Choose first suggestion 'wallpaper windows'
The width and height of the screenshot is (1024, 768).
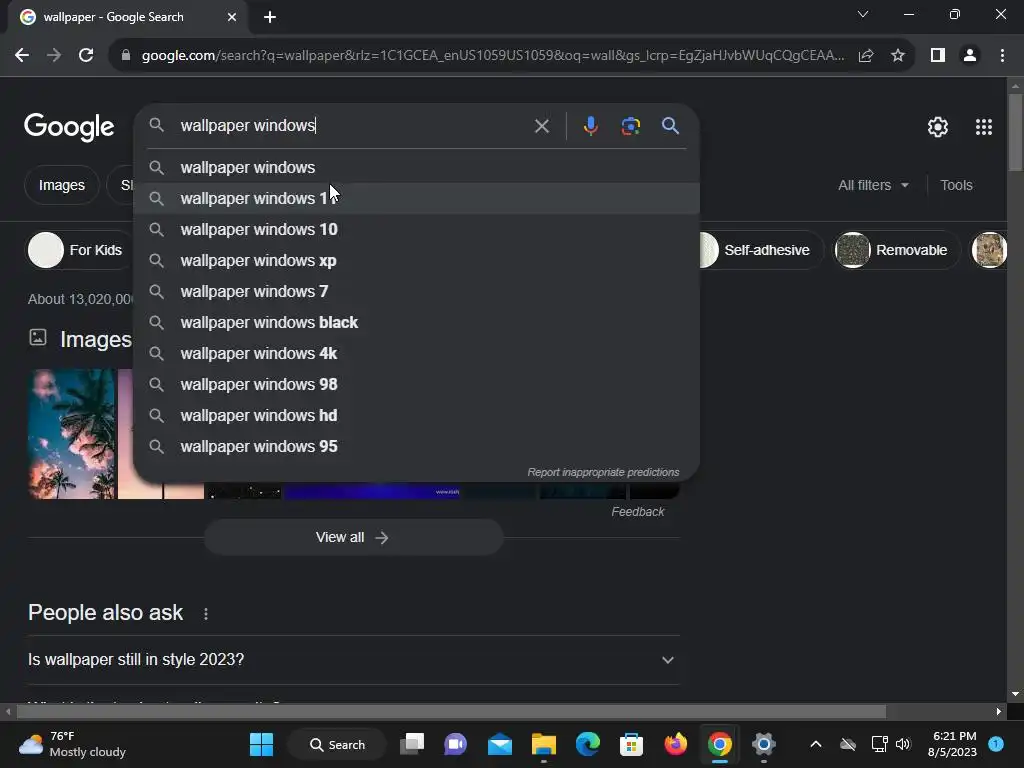[x=416, y=167]
